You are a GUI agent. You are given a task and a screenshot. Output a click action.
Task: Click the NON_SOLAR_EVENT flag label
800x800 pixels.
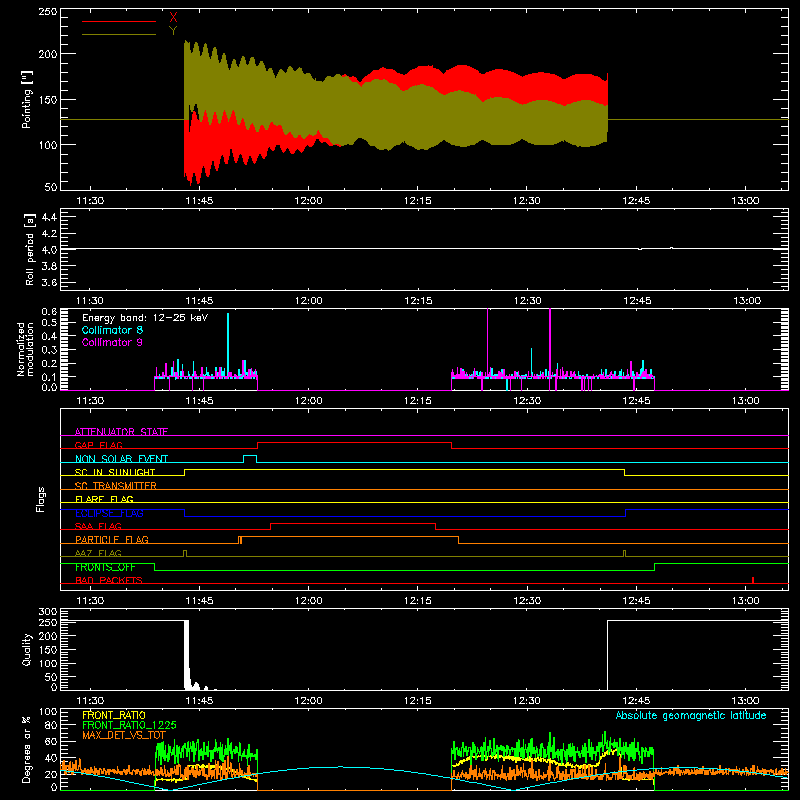tap(121, 459)
